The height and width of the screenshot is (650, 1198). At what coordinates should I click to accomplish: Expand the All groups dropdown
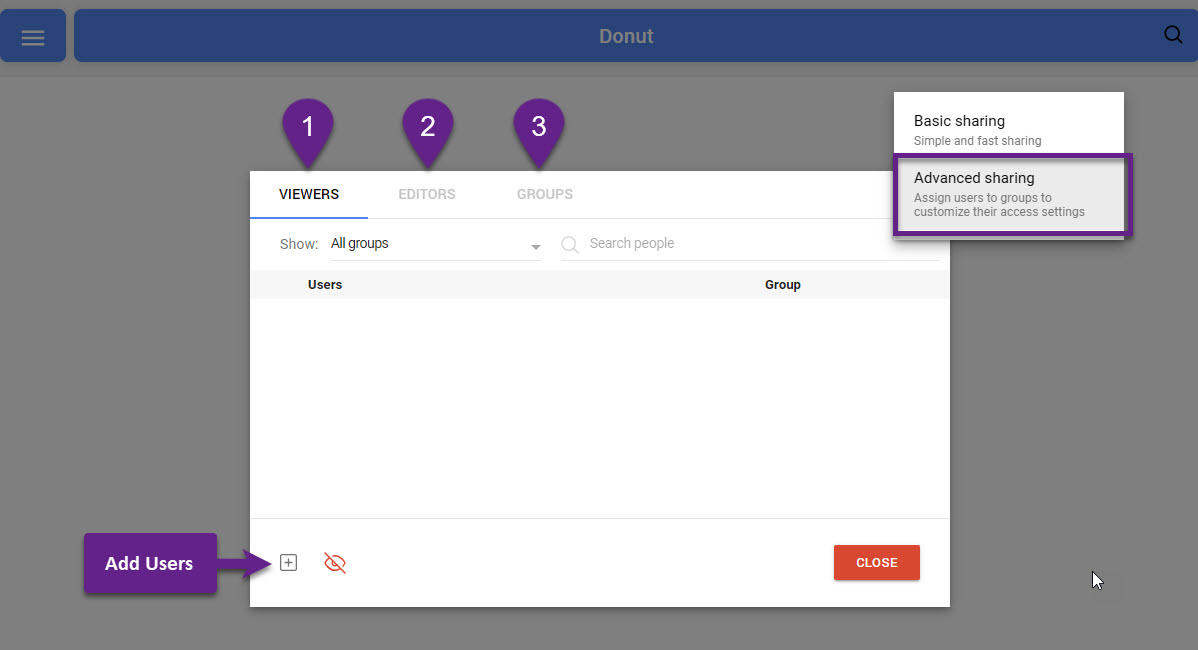pos(436,244)
